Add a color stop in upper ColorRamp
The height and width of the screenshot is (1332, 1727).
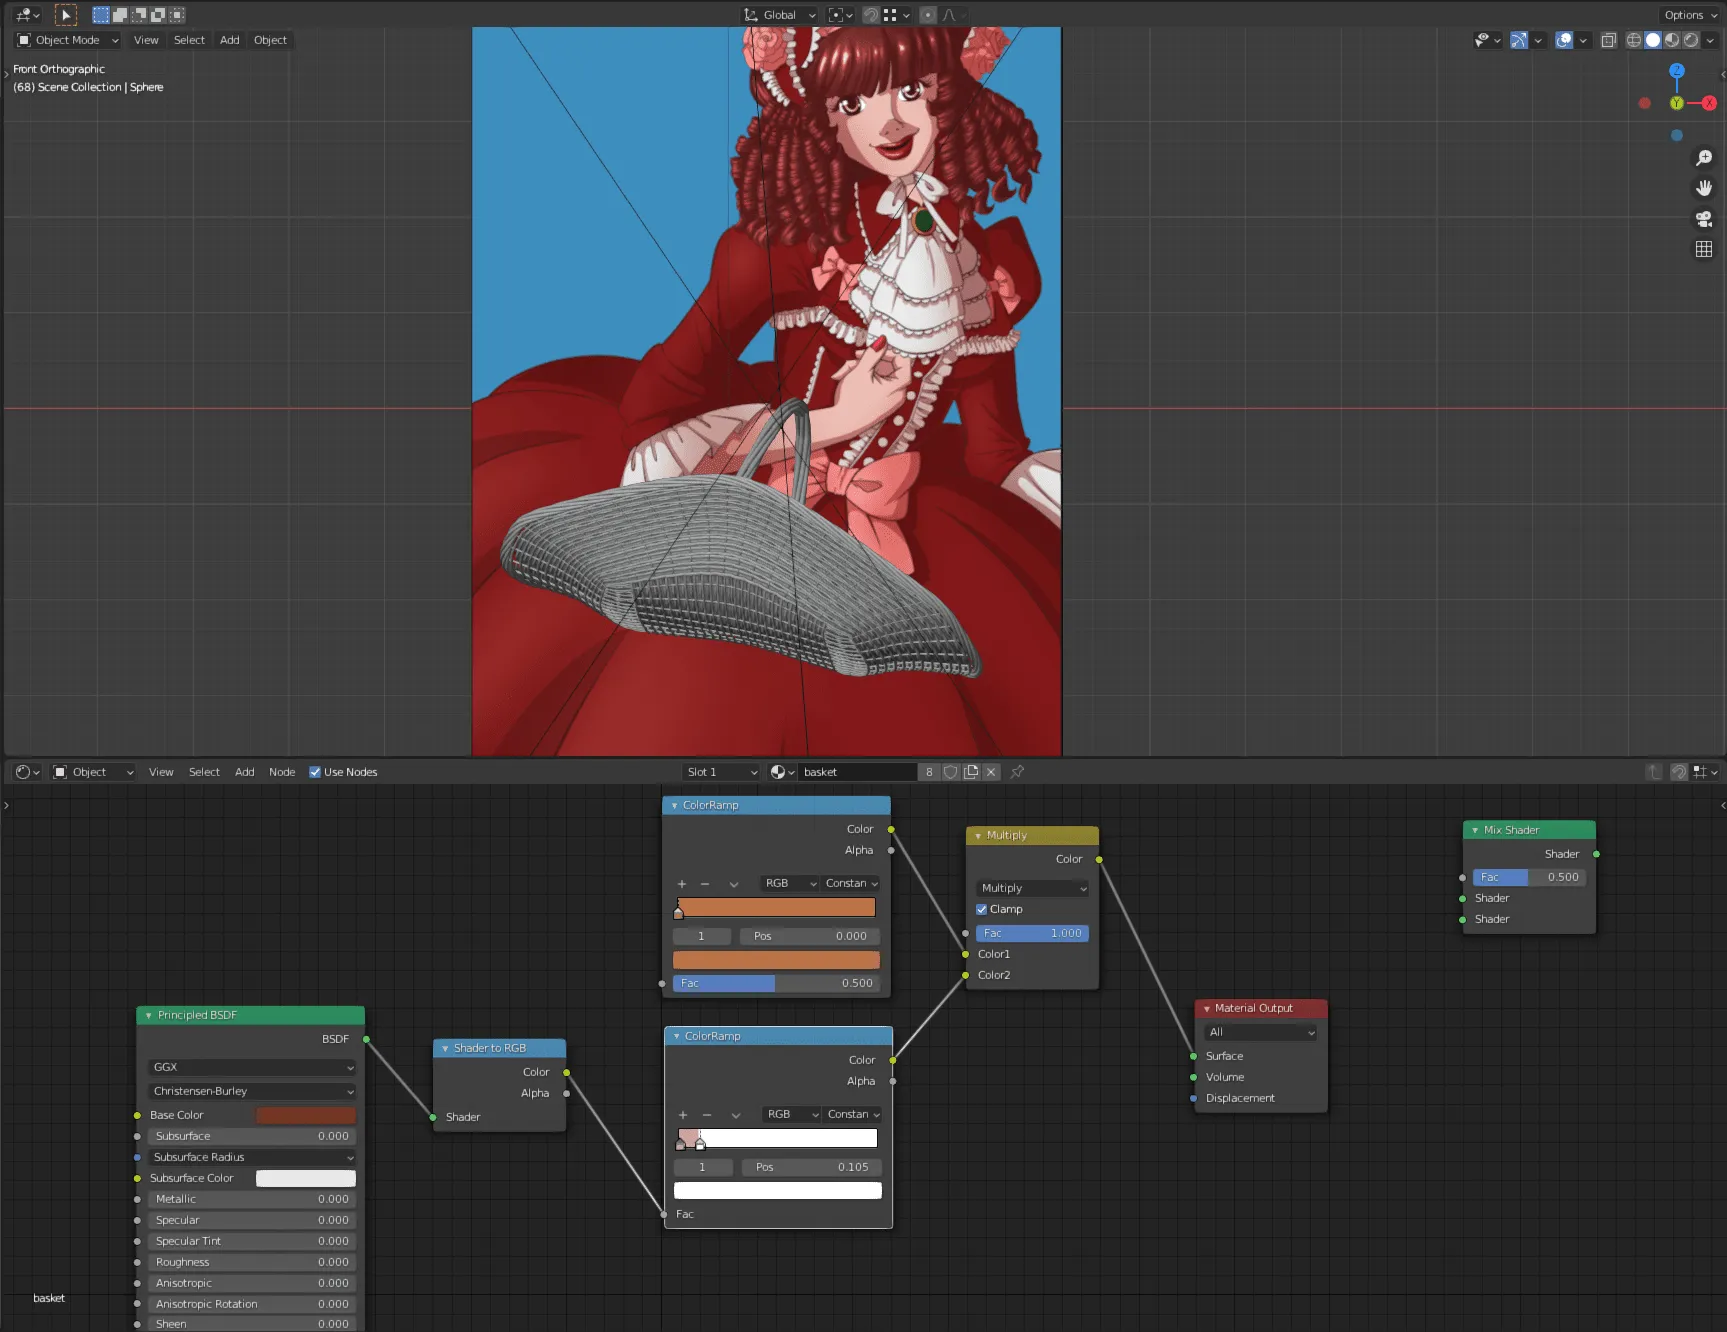(x=682, y=884)
